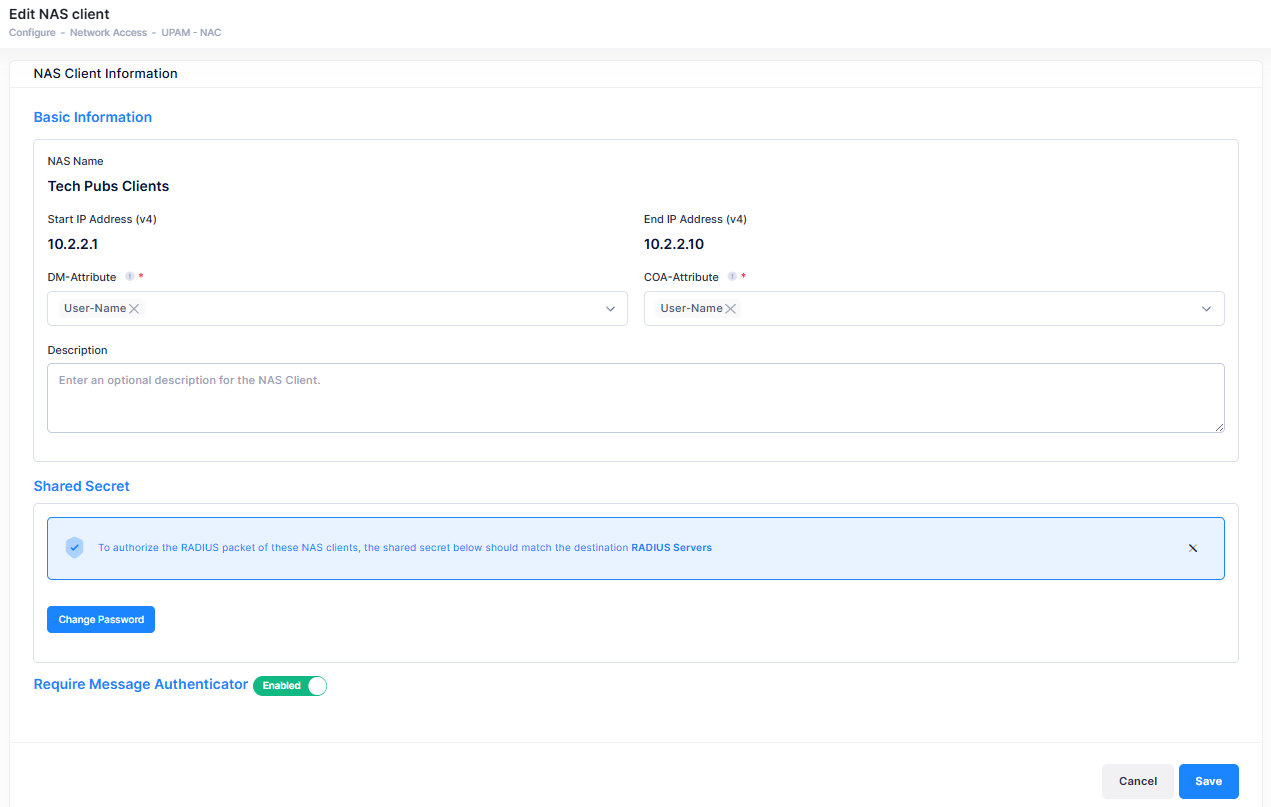The height and width of the screenshot is (807, 1271).
Task: Click the COA-Attribute info icon
Action: point(732,277)
